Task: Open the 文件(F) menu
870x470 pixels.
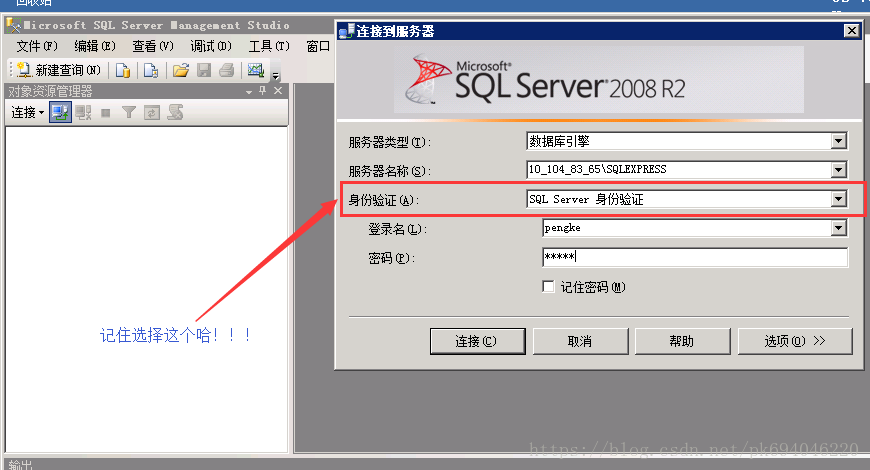Action: (x=37, y=46)
